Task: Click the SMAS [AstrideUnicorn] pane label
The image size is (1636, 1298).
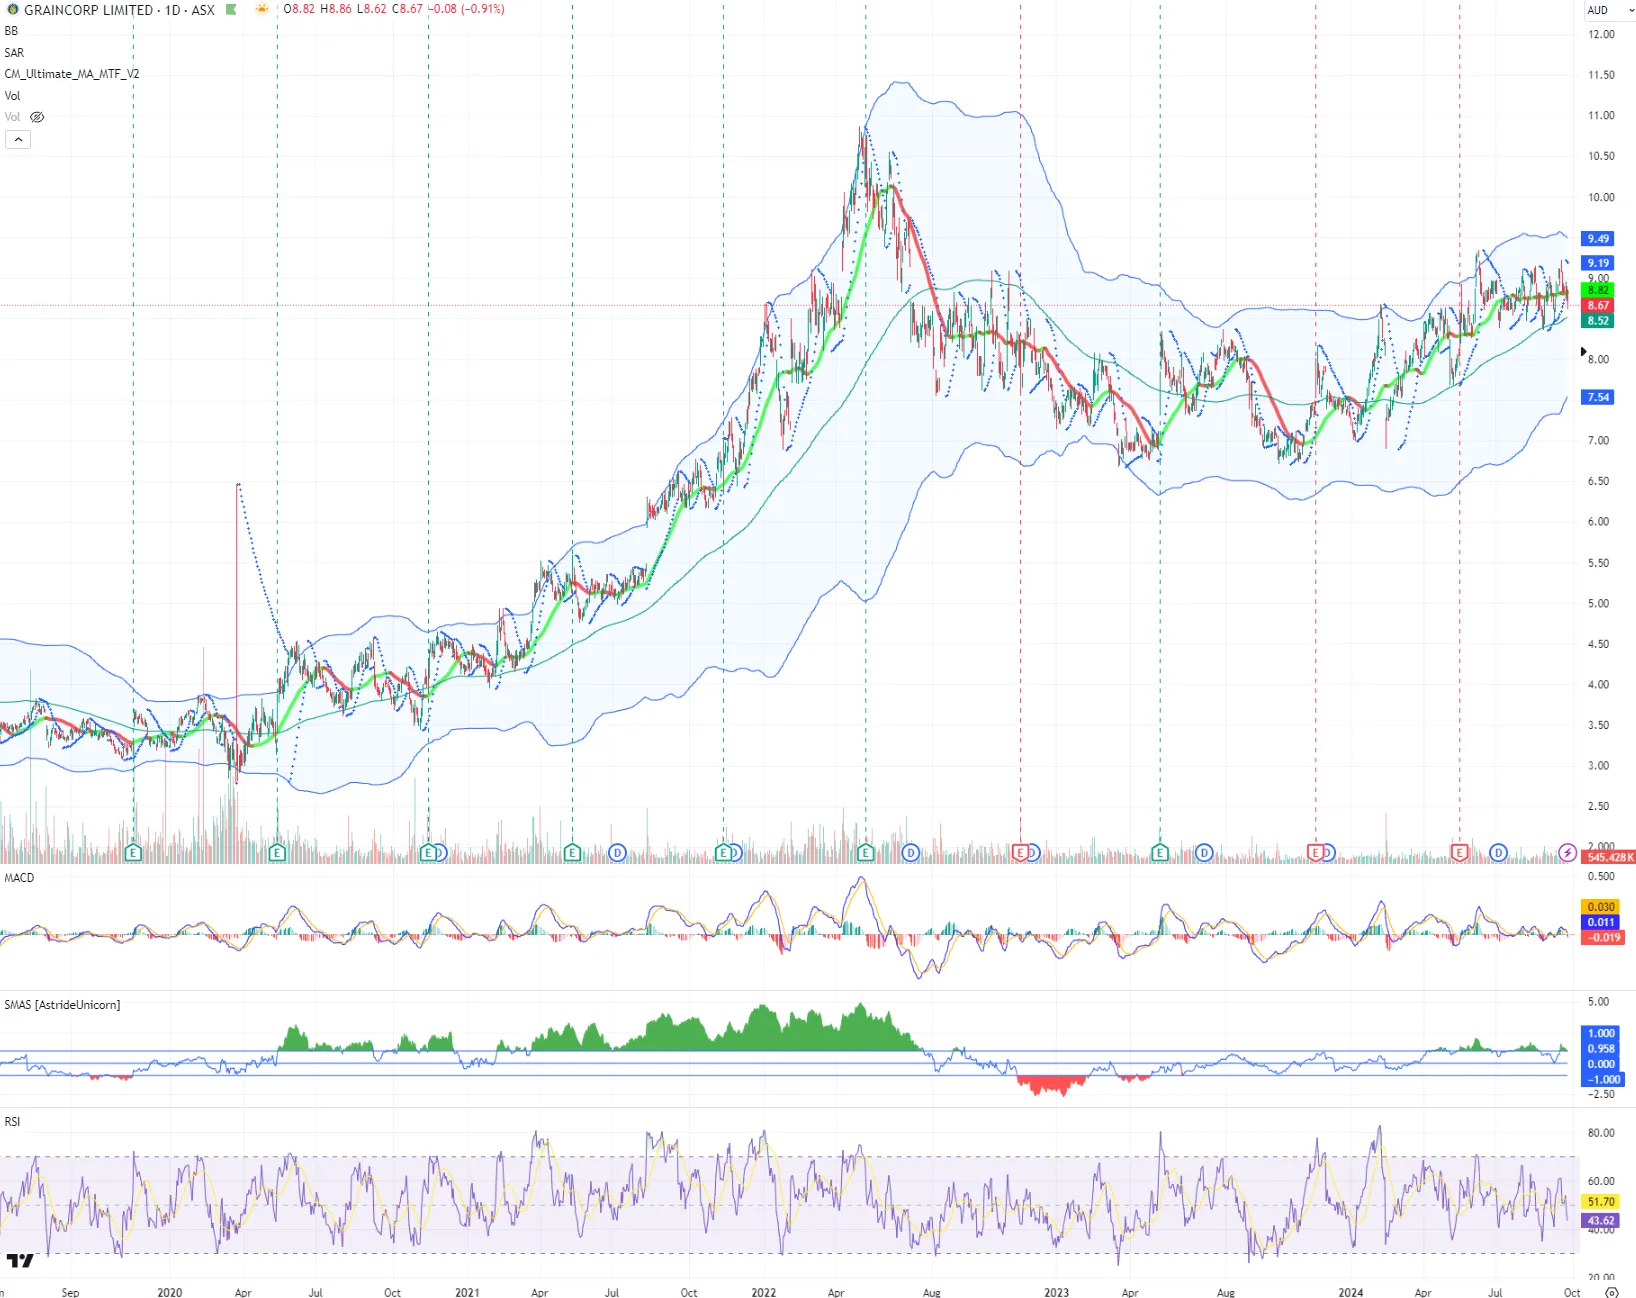Action: point(62,1005)
